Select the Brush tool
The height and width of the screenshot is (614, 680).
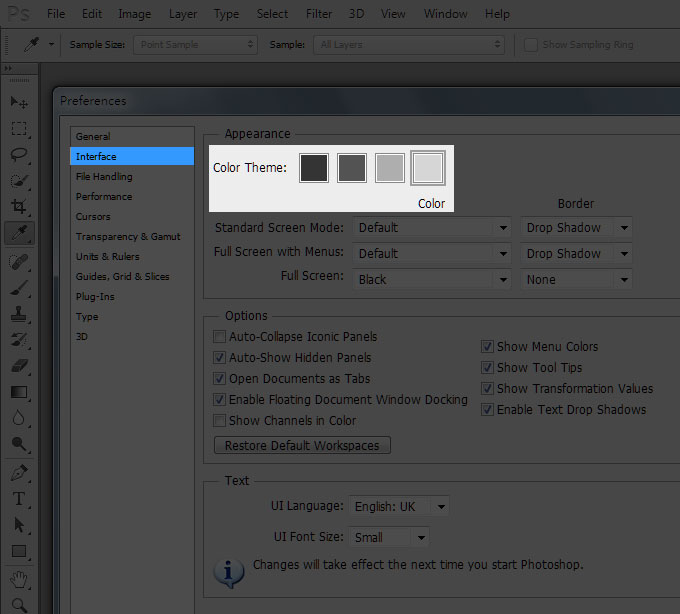click(x=19, y=288)
